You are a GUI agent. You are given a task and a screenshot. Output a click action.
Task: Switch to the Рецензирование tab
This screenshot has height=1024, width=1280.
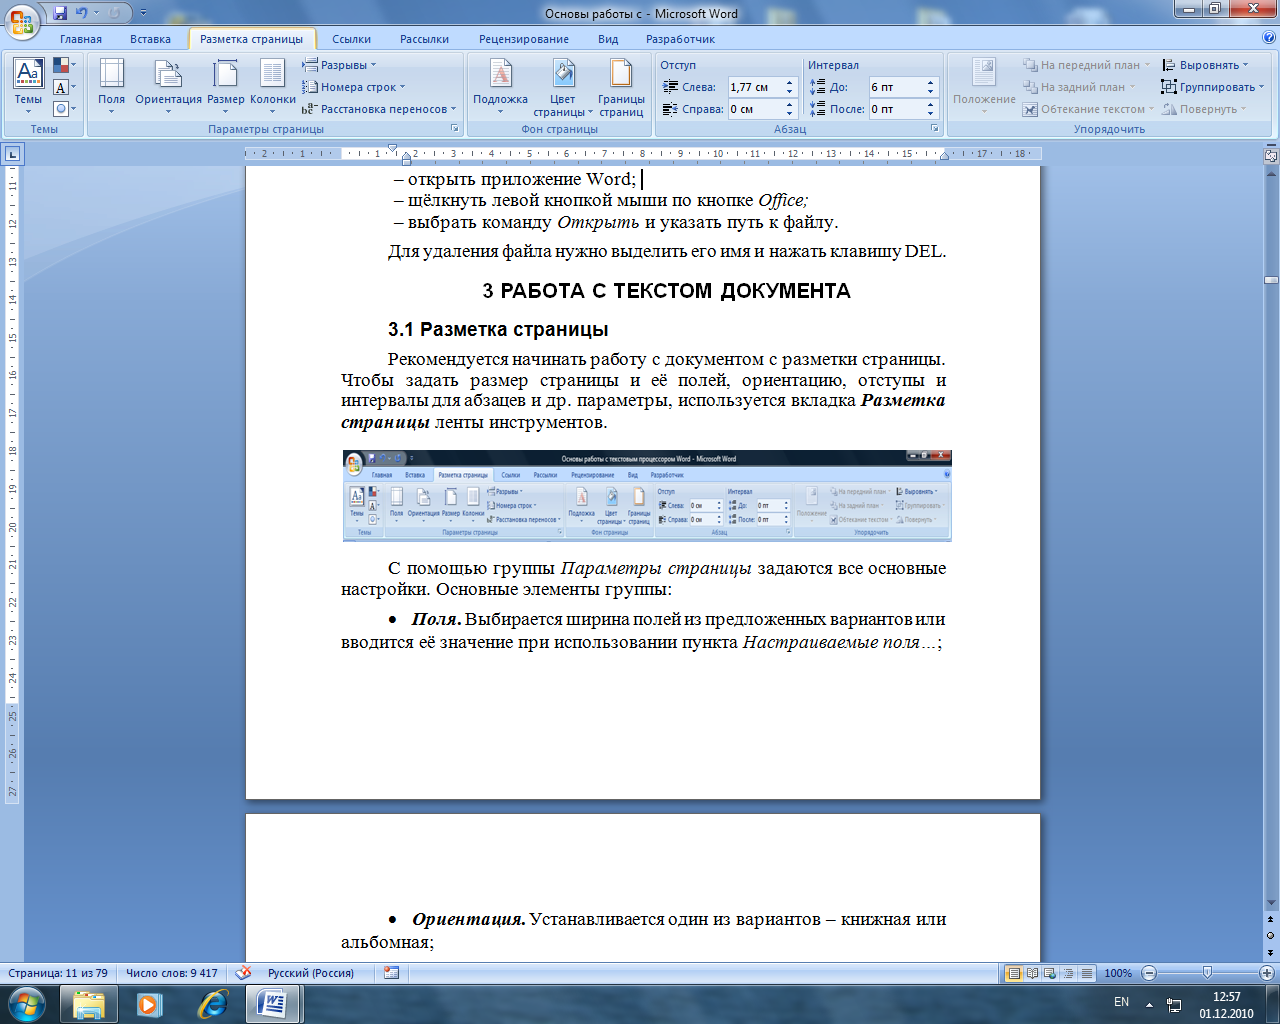coord(524,39)
